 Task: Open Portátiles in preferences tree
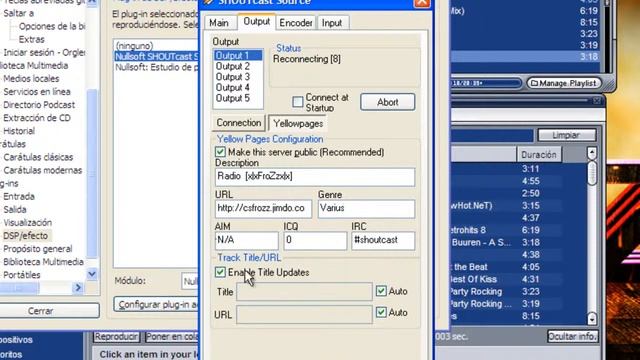click(x=22, y=275)
